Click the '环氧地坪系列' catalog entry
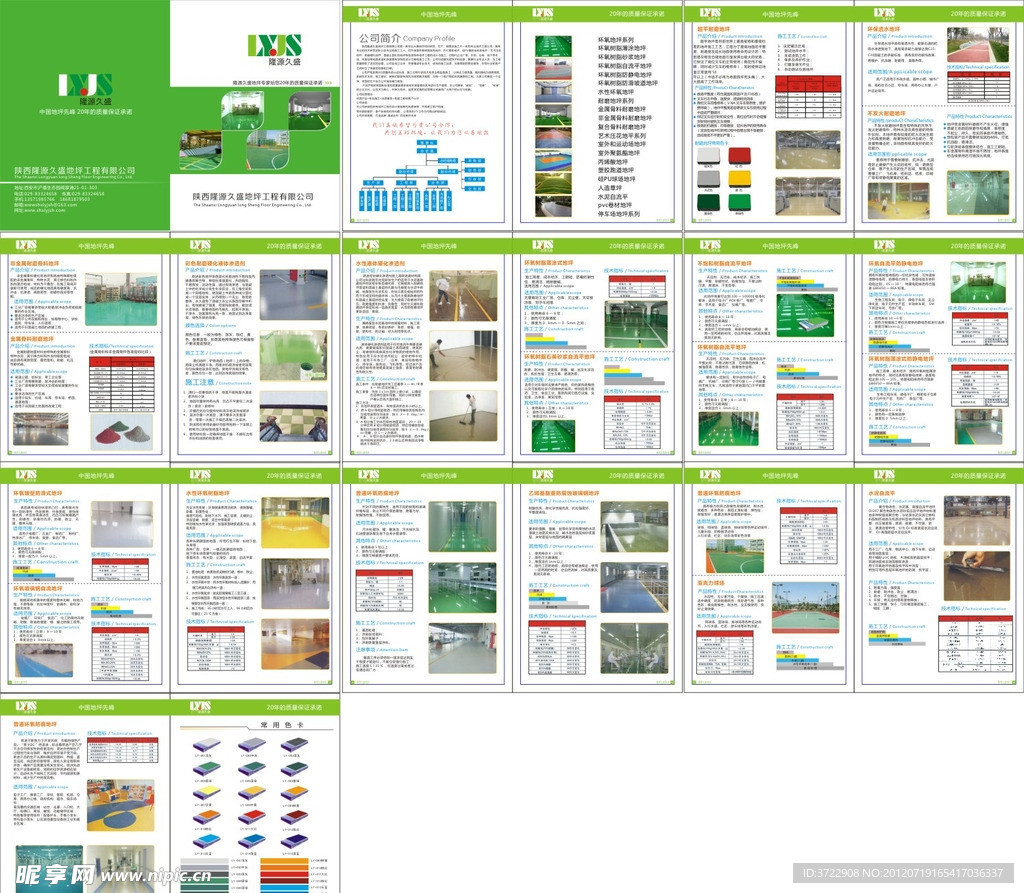This screenshot has width=1024, height=893. pyautogui.click(x=615, y=40)
